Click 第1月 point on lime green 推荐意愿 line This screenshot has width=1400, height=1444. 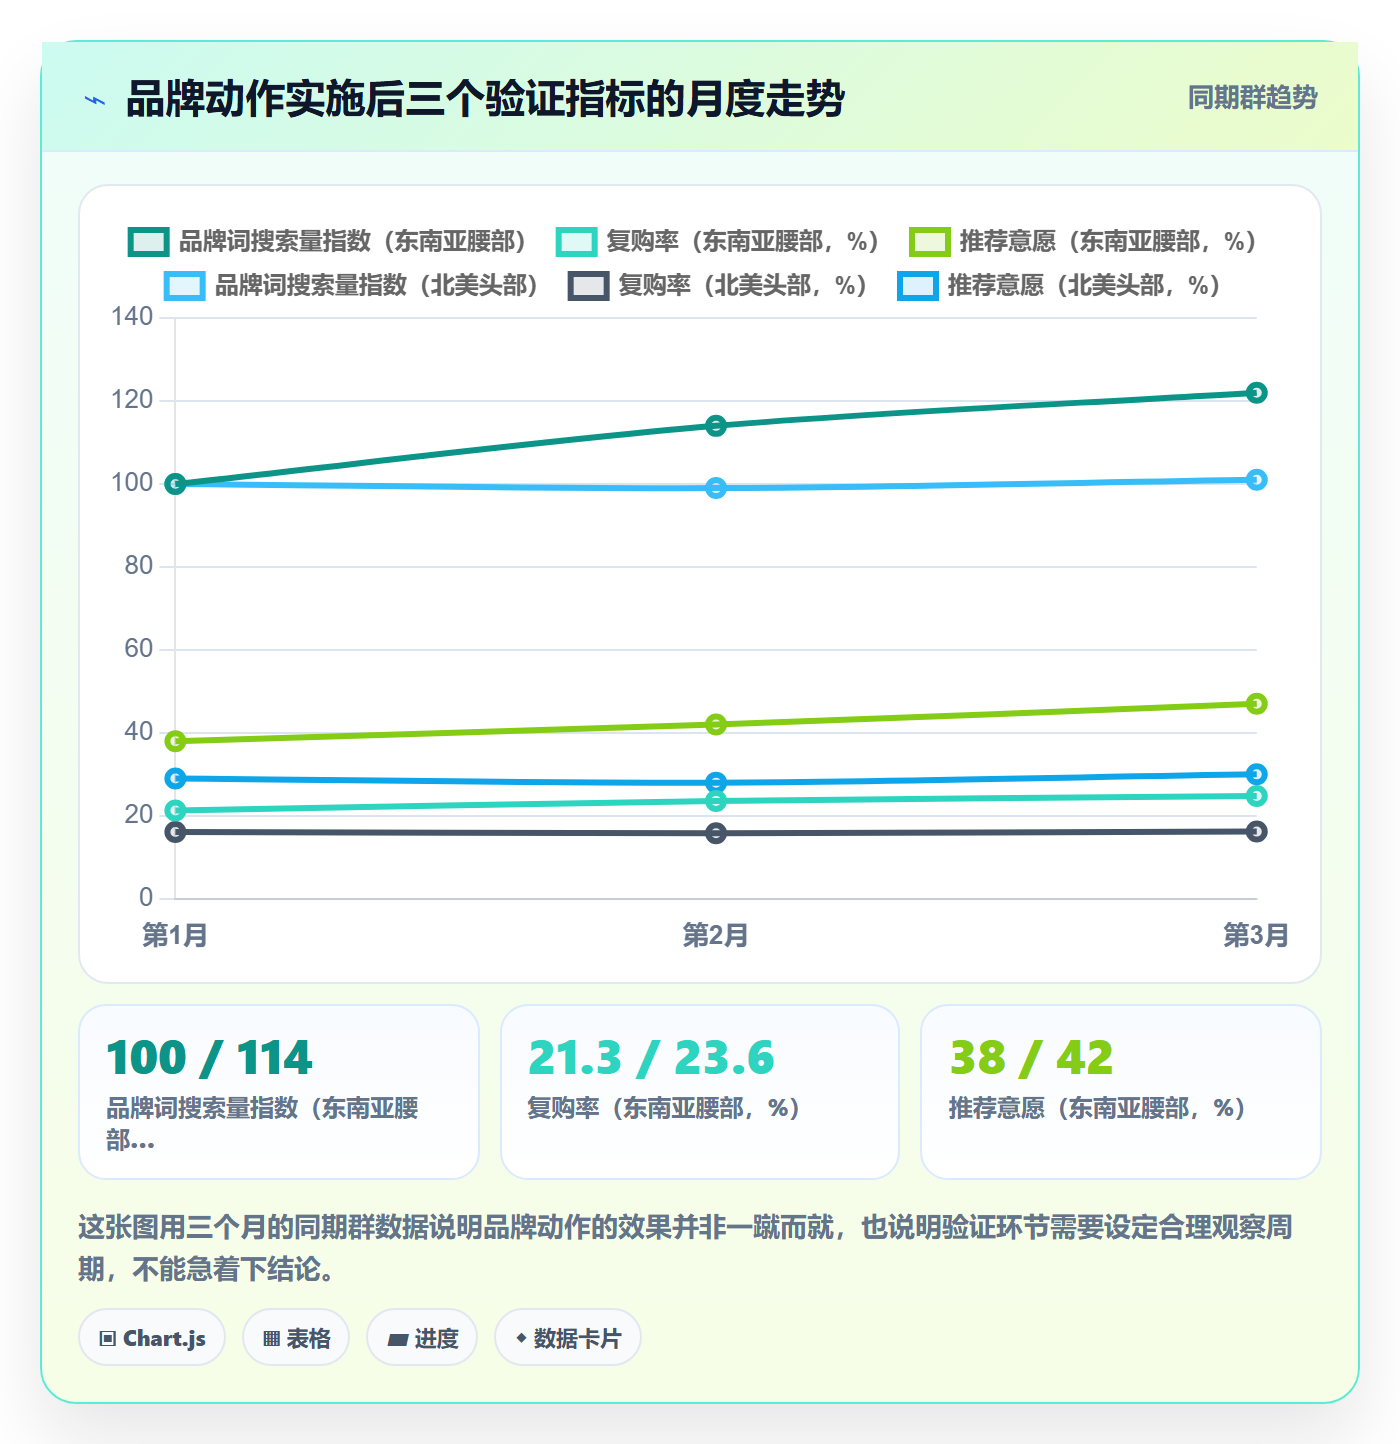point(175,741)
